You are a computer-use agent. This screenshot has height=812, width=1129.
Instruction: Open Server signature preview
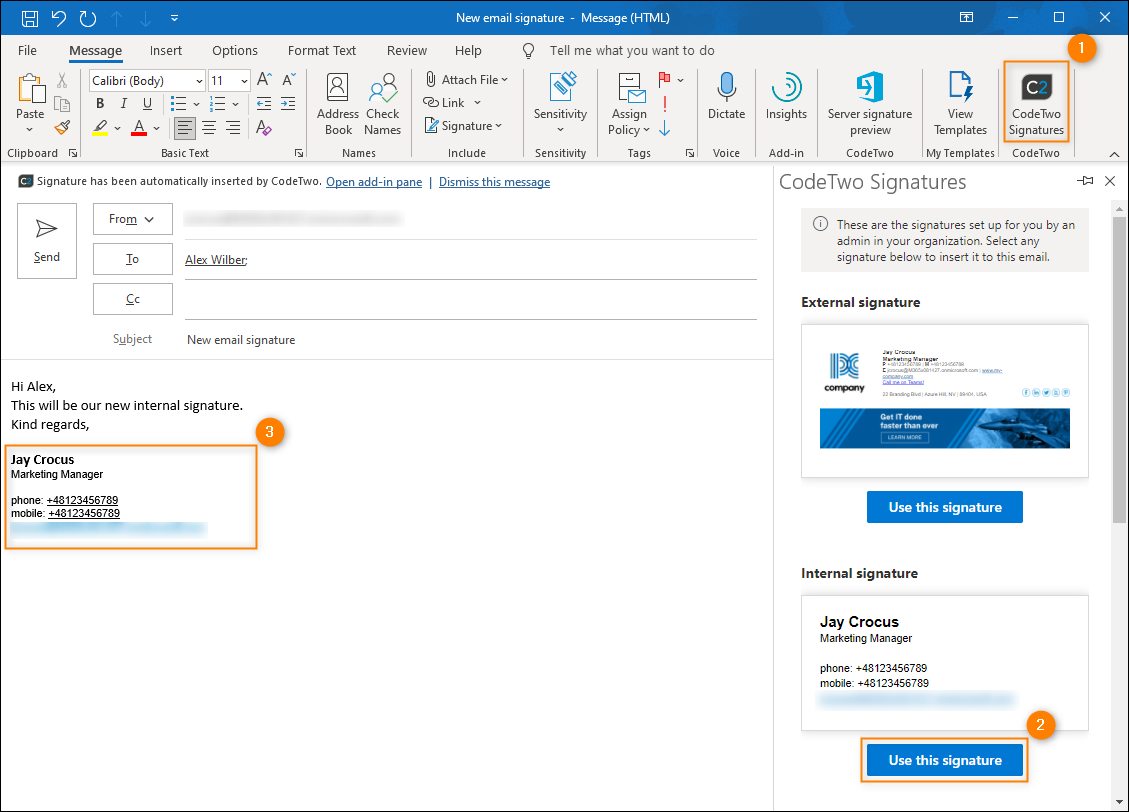pyautogui.click(x=870, y=104)
